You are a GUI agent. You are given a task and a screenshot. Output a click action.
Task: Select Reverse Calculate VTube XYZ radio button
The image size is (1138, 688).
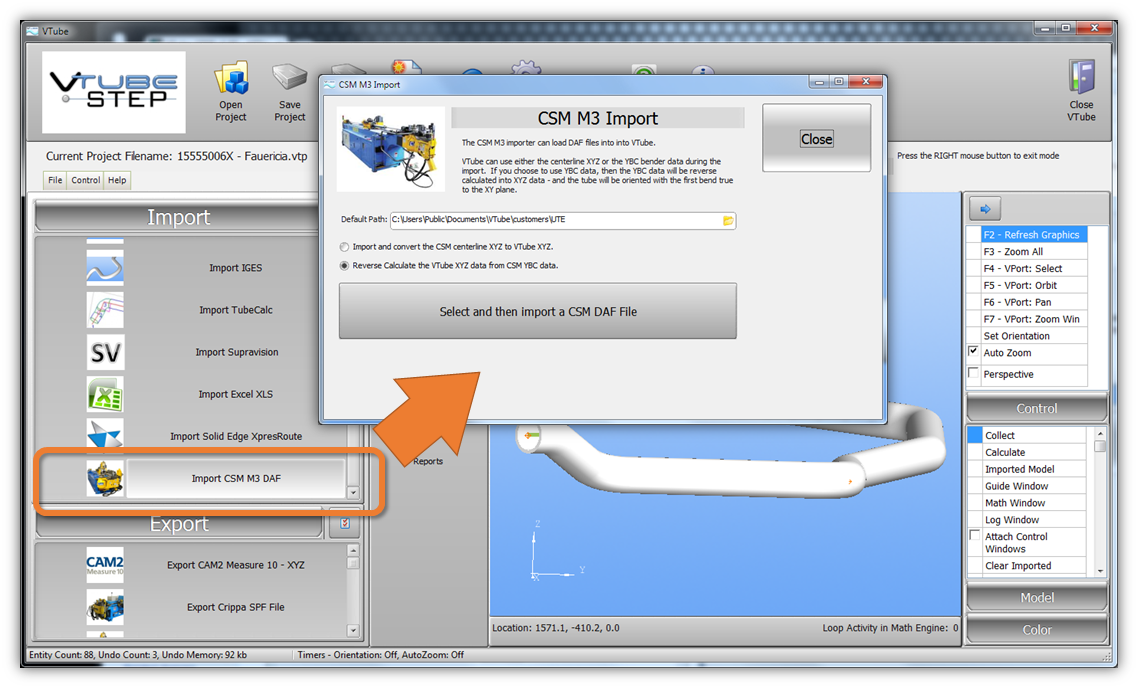coord(345,266)
